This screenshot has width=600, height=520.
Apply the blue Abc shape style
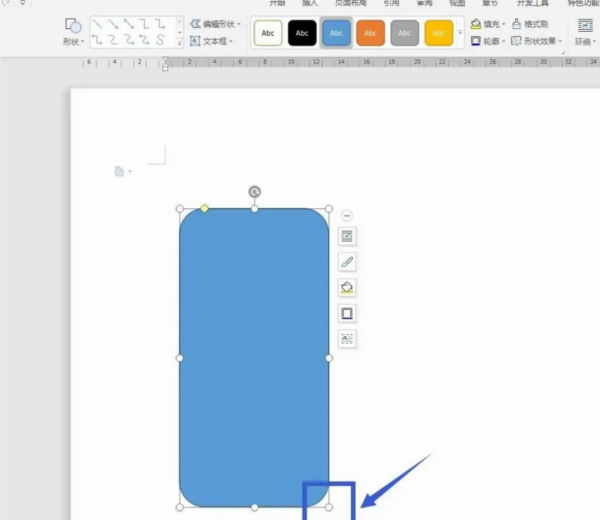pyautogui.click(x=336, y=33)
